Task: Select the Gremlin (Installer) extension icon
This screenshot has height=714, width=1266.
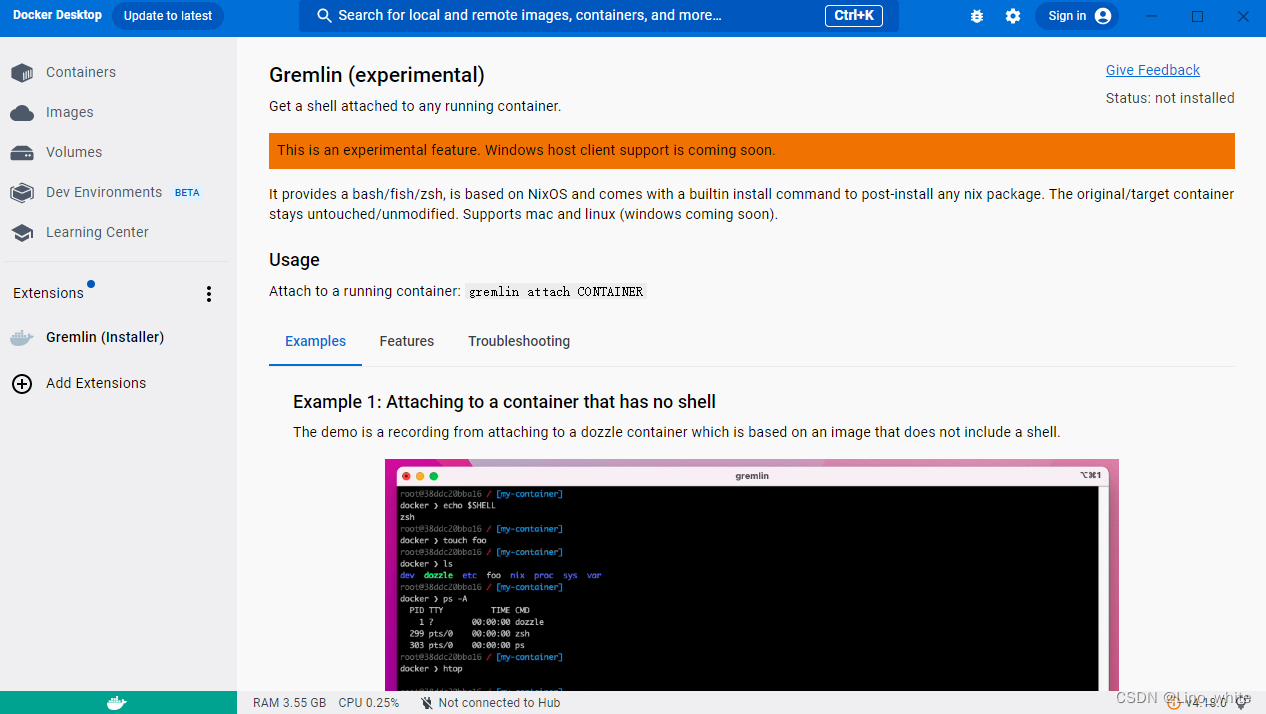Action: pos(22,337)
